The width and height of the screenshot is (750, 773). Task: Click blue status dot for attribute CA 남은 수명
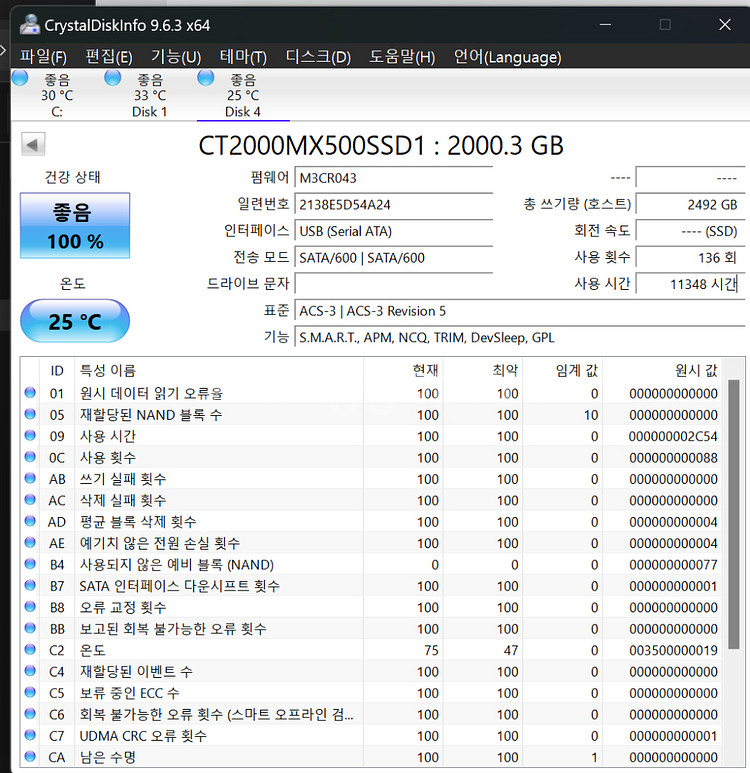30,757
